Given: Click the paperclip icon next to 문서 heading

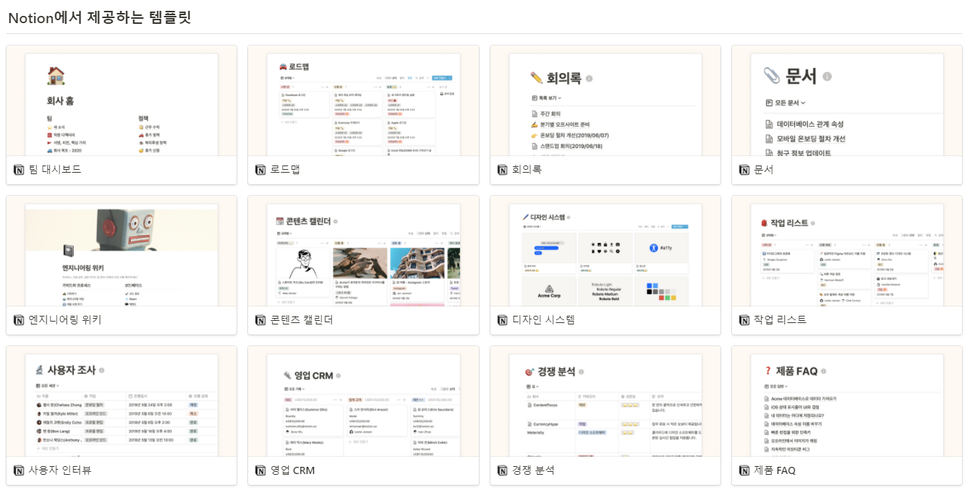Looking at the screenshot, I should click(x=772, y=76).
